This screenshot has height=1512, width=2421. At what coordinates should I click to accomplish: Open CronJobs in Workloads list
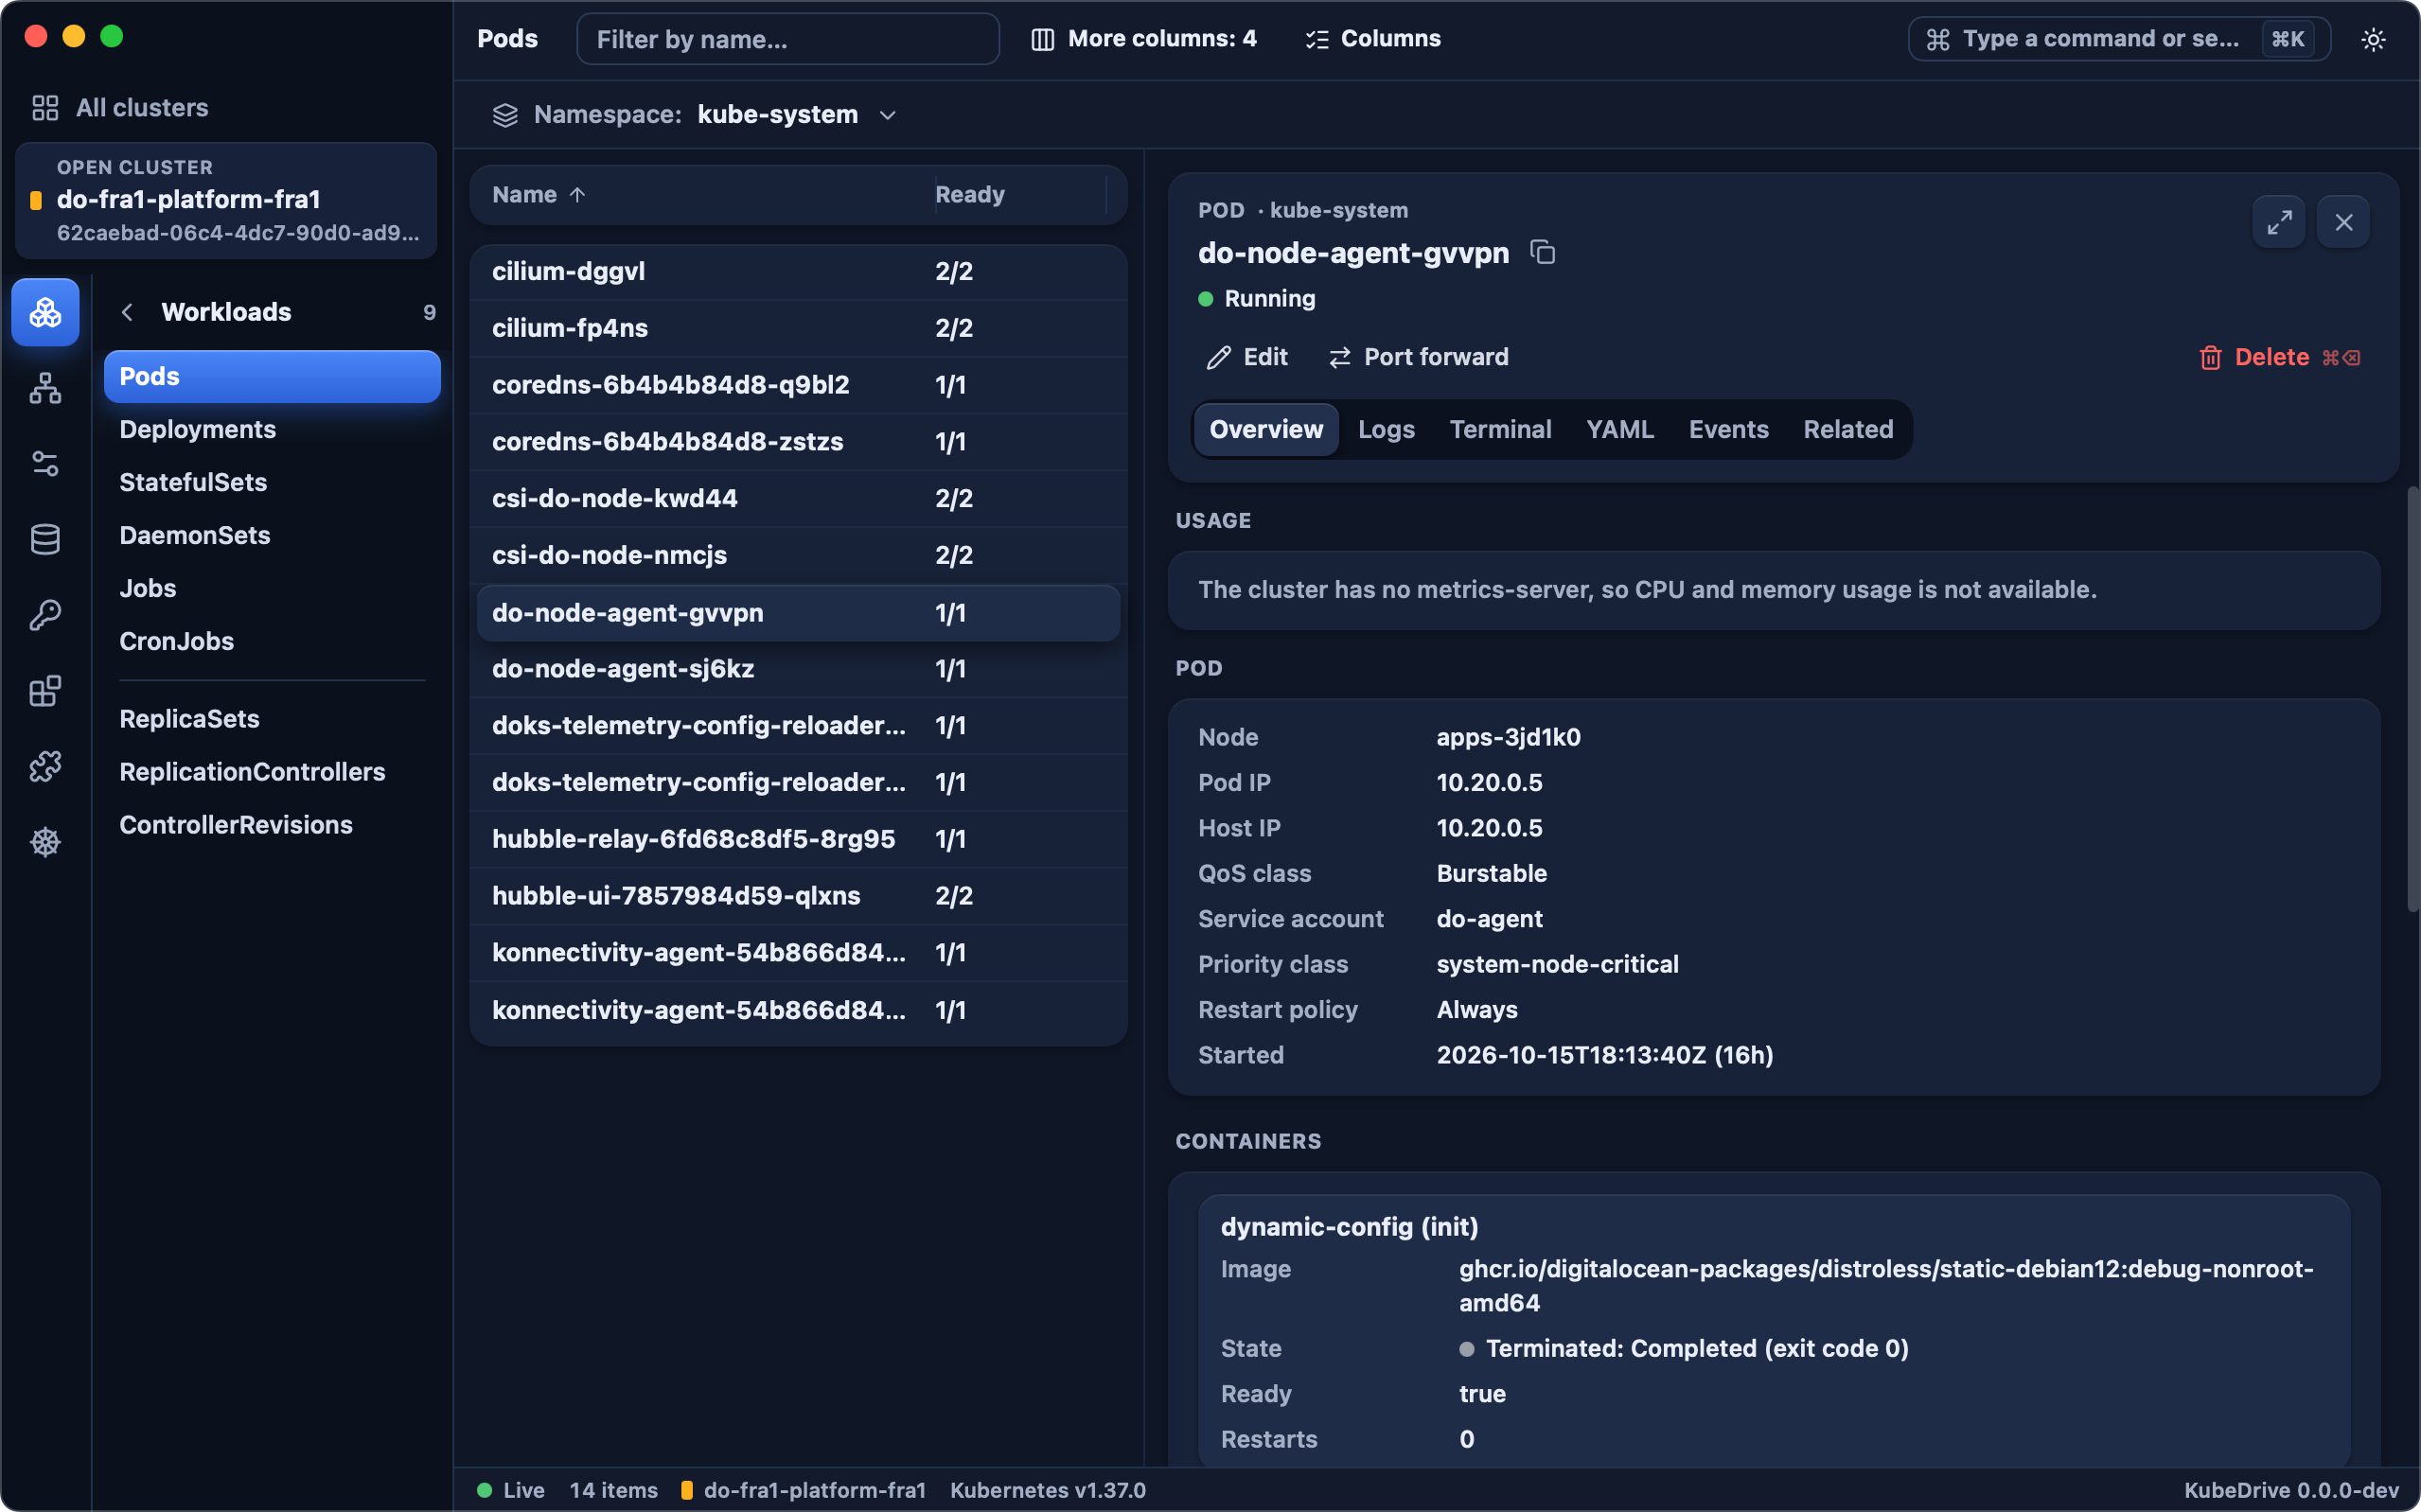(x=272, y=641)
